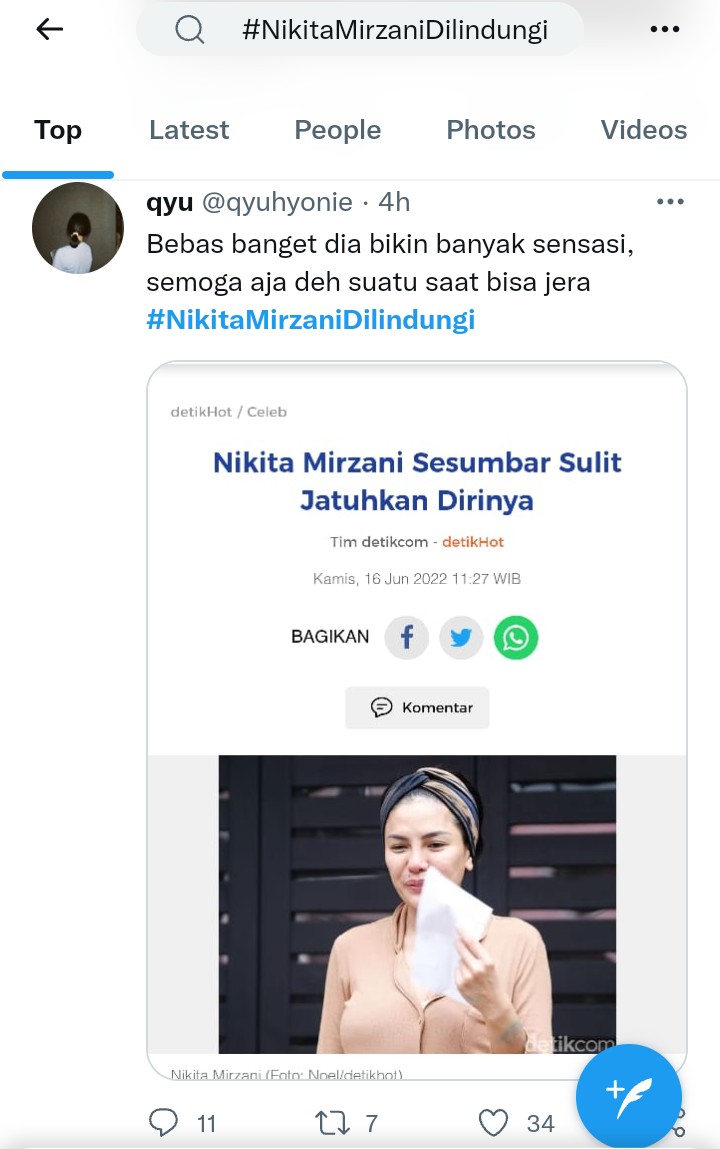
Task: Open the tweet's three-dot options
Action: 670,202
